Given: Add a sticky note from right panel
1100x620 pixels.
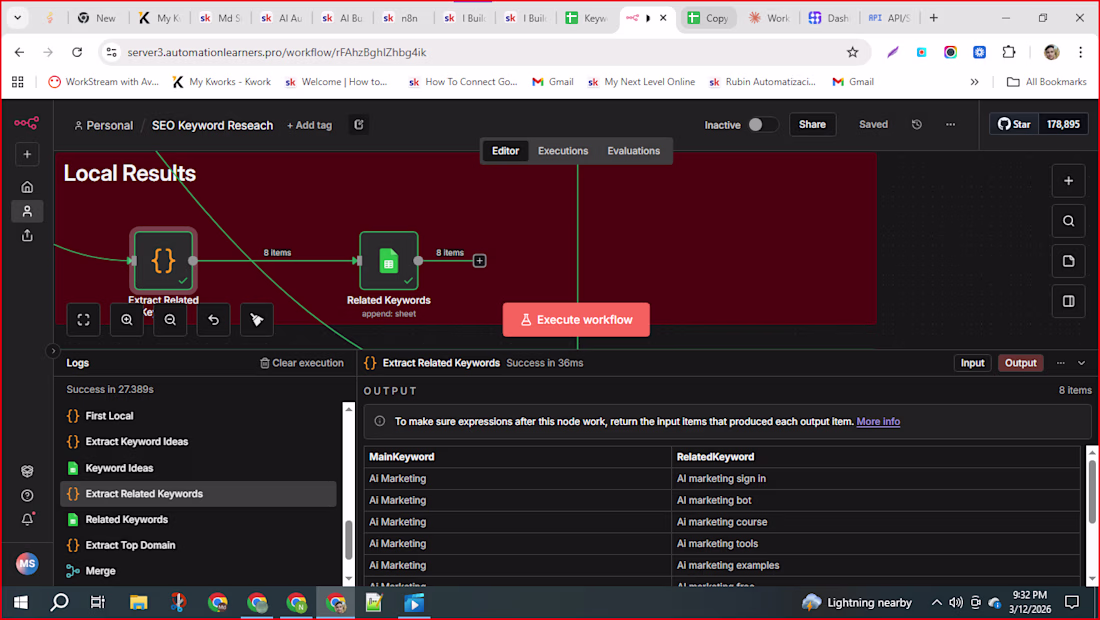Looking at the screenshot, I should [x=1068, y=261].
